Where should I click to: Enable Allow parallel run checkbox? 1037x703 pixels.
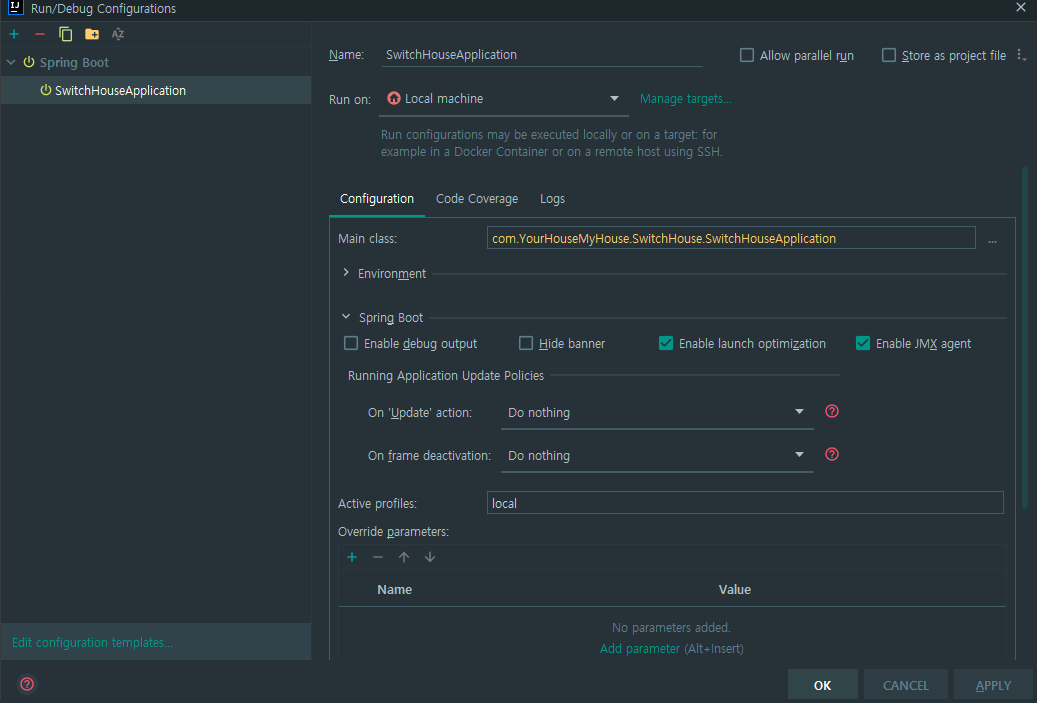point(747,55)
